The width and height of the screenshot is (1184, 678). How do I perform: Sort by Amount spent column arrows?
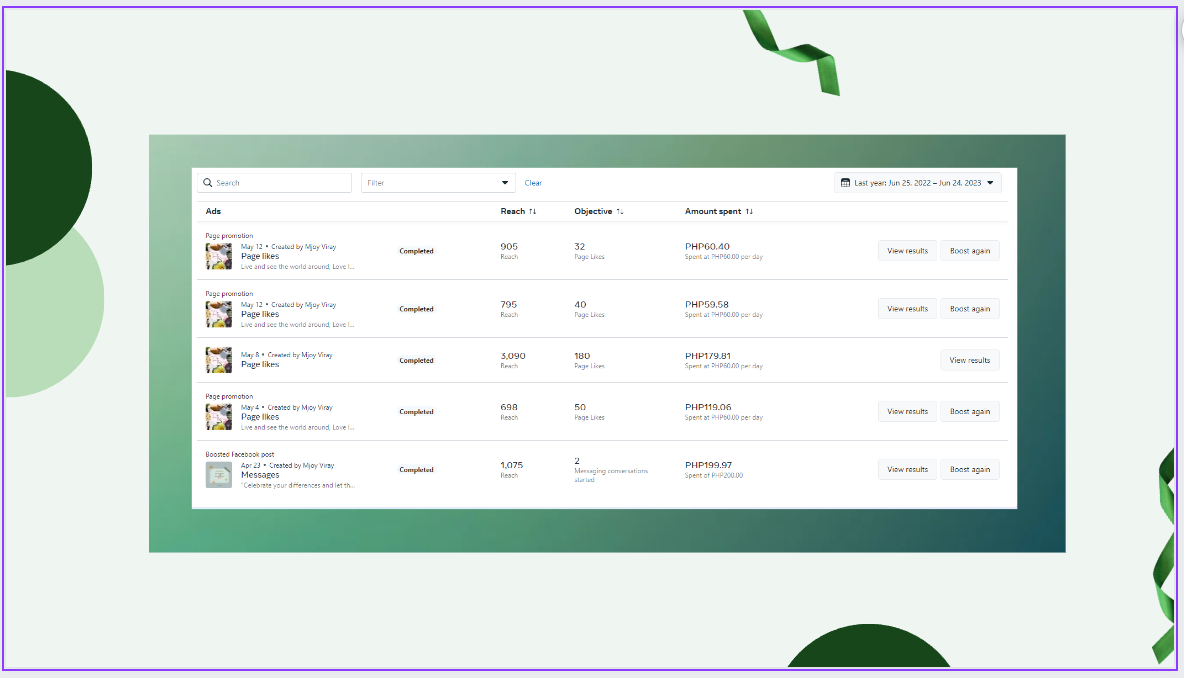coord(749,211)
